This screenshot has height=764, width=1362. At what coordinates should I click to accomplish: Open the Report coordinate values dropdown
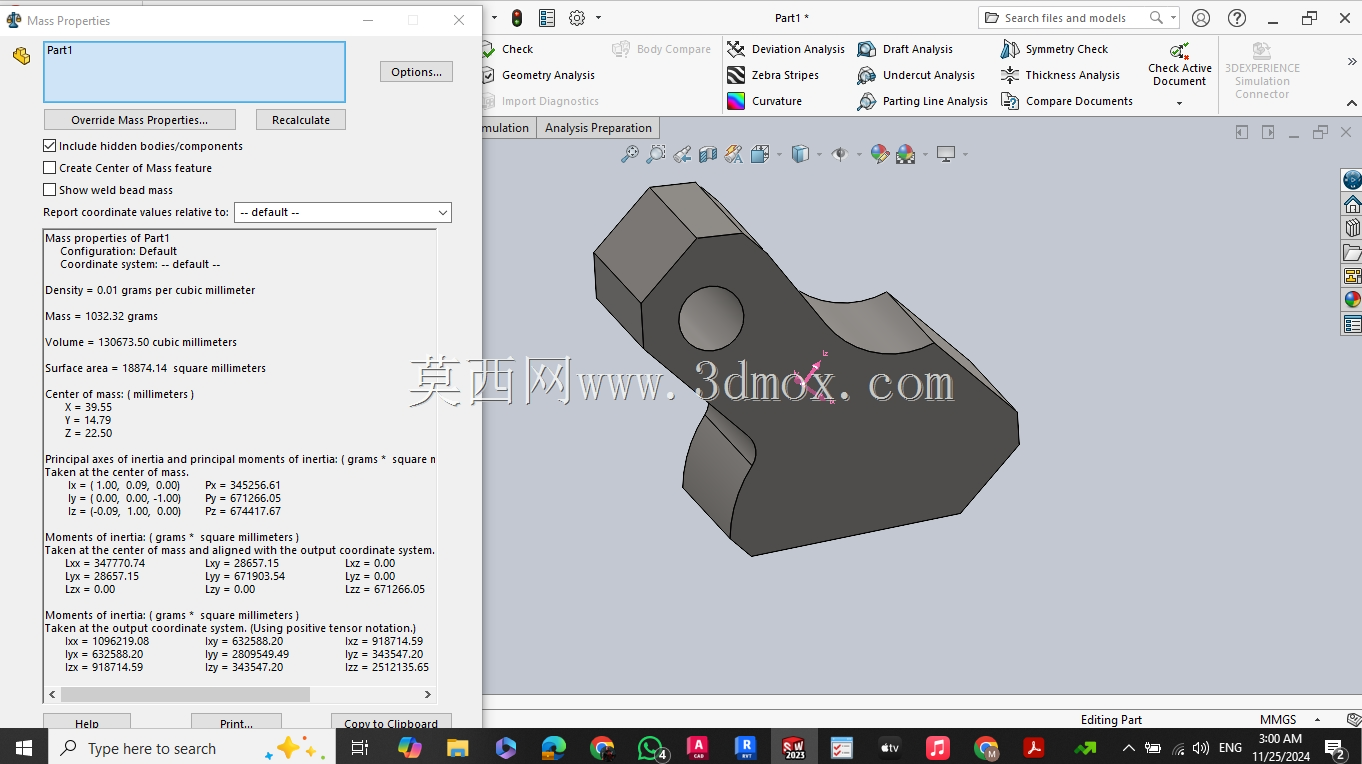(x=343, y=212)
